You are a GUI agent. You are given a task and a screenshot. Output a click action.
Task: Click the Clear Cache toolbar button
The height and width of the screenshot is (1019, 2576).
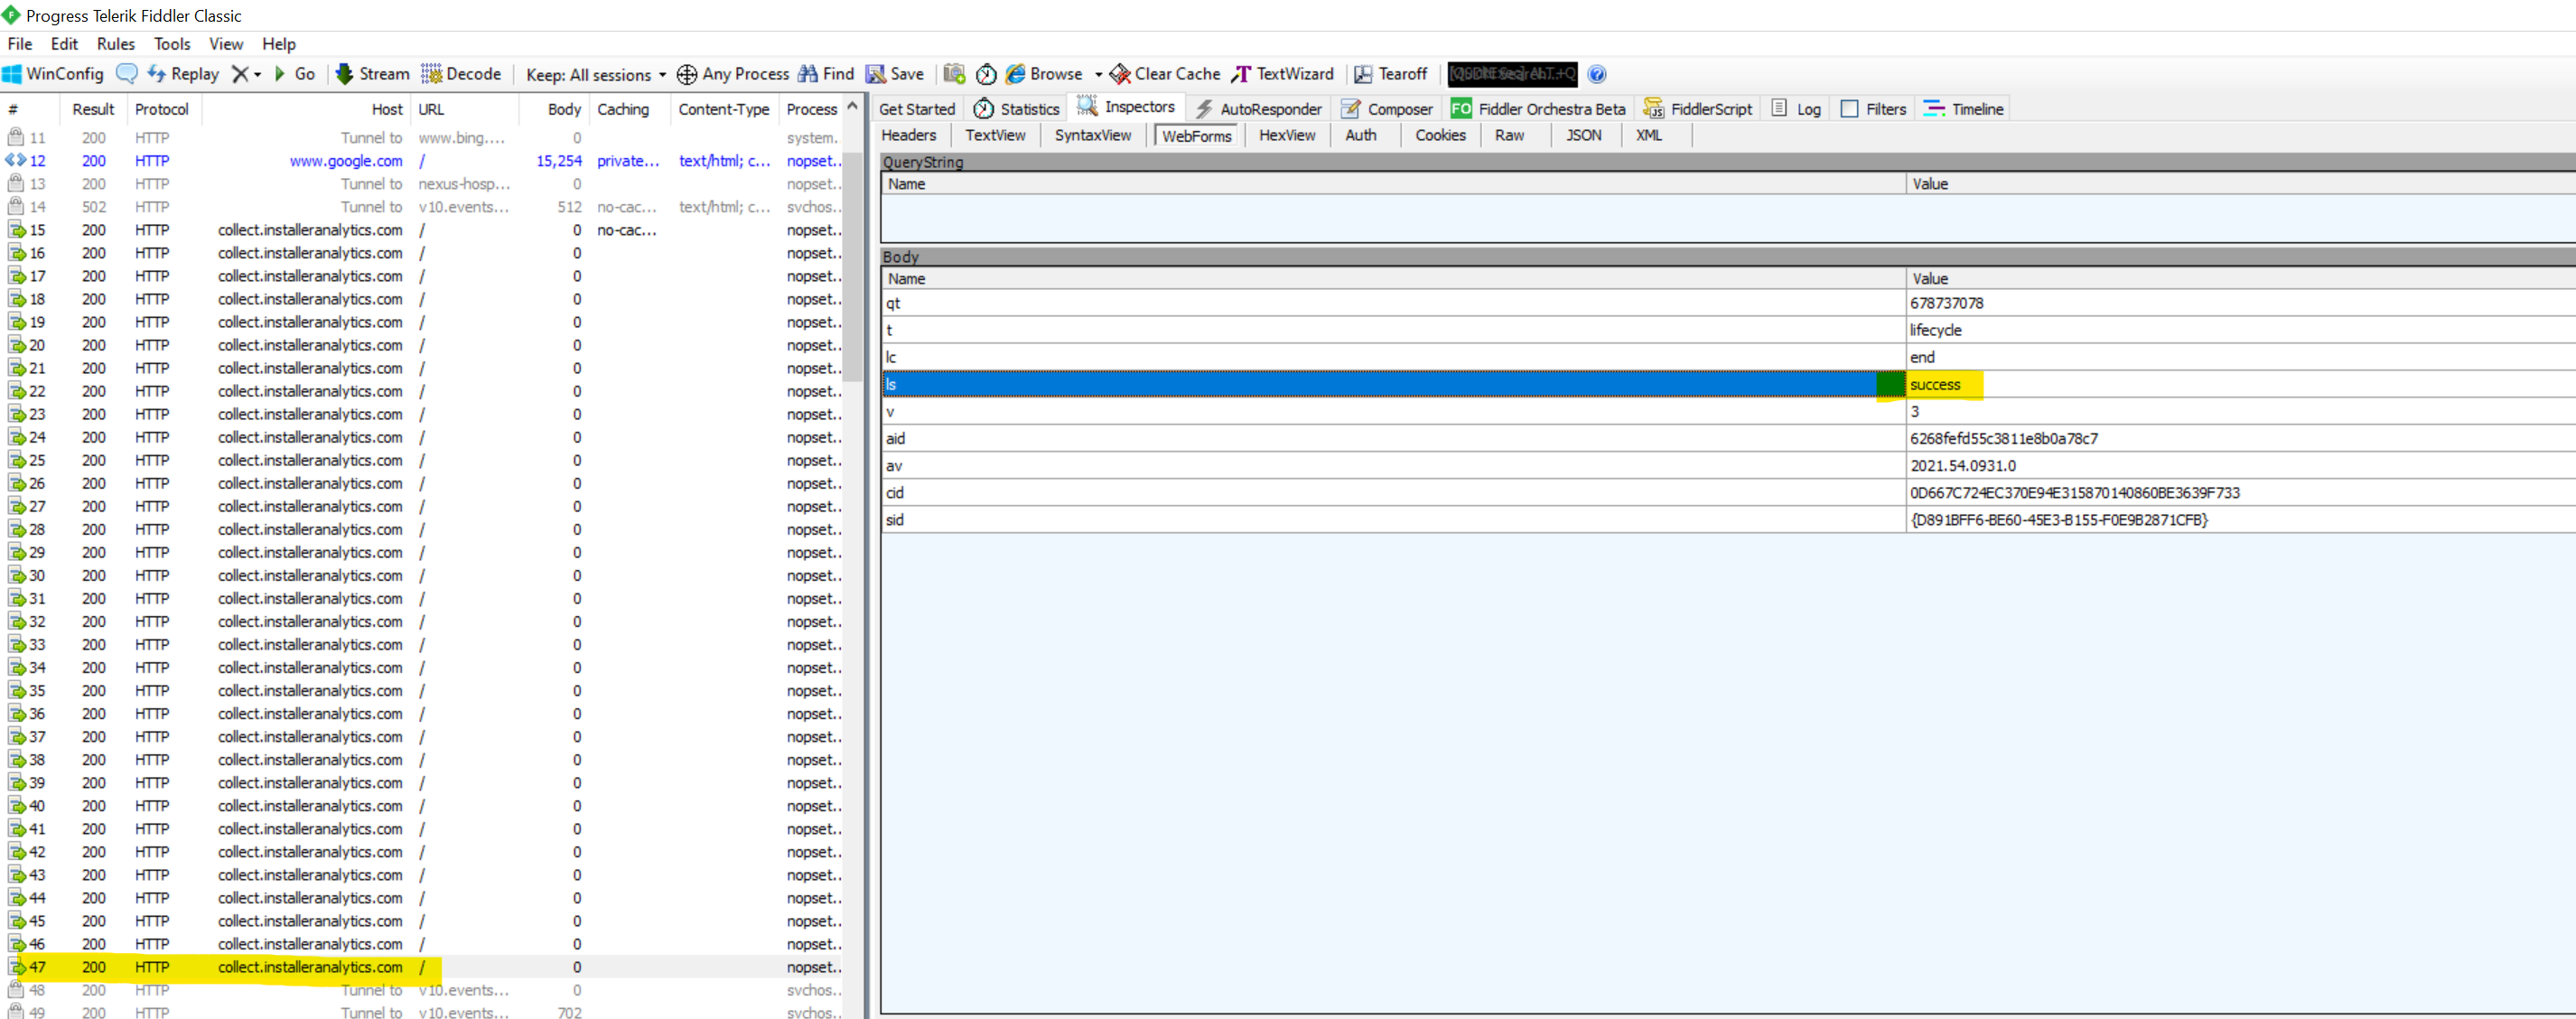point(1165,74)
